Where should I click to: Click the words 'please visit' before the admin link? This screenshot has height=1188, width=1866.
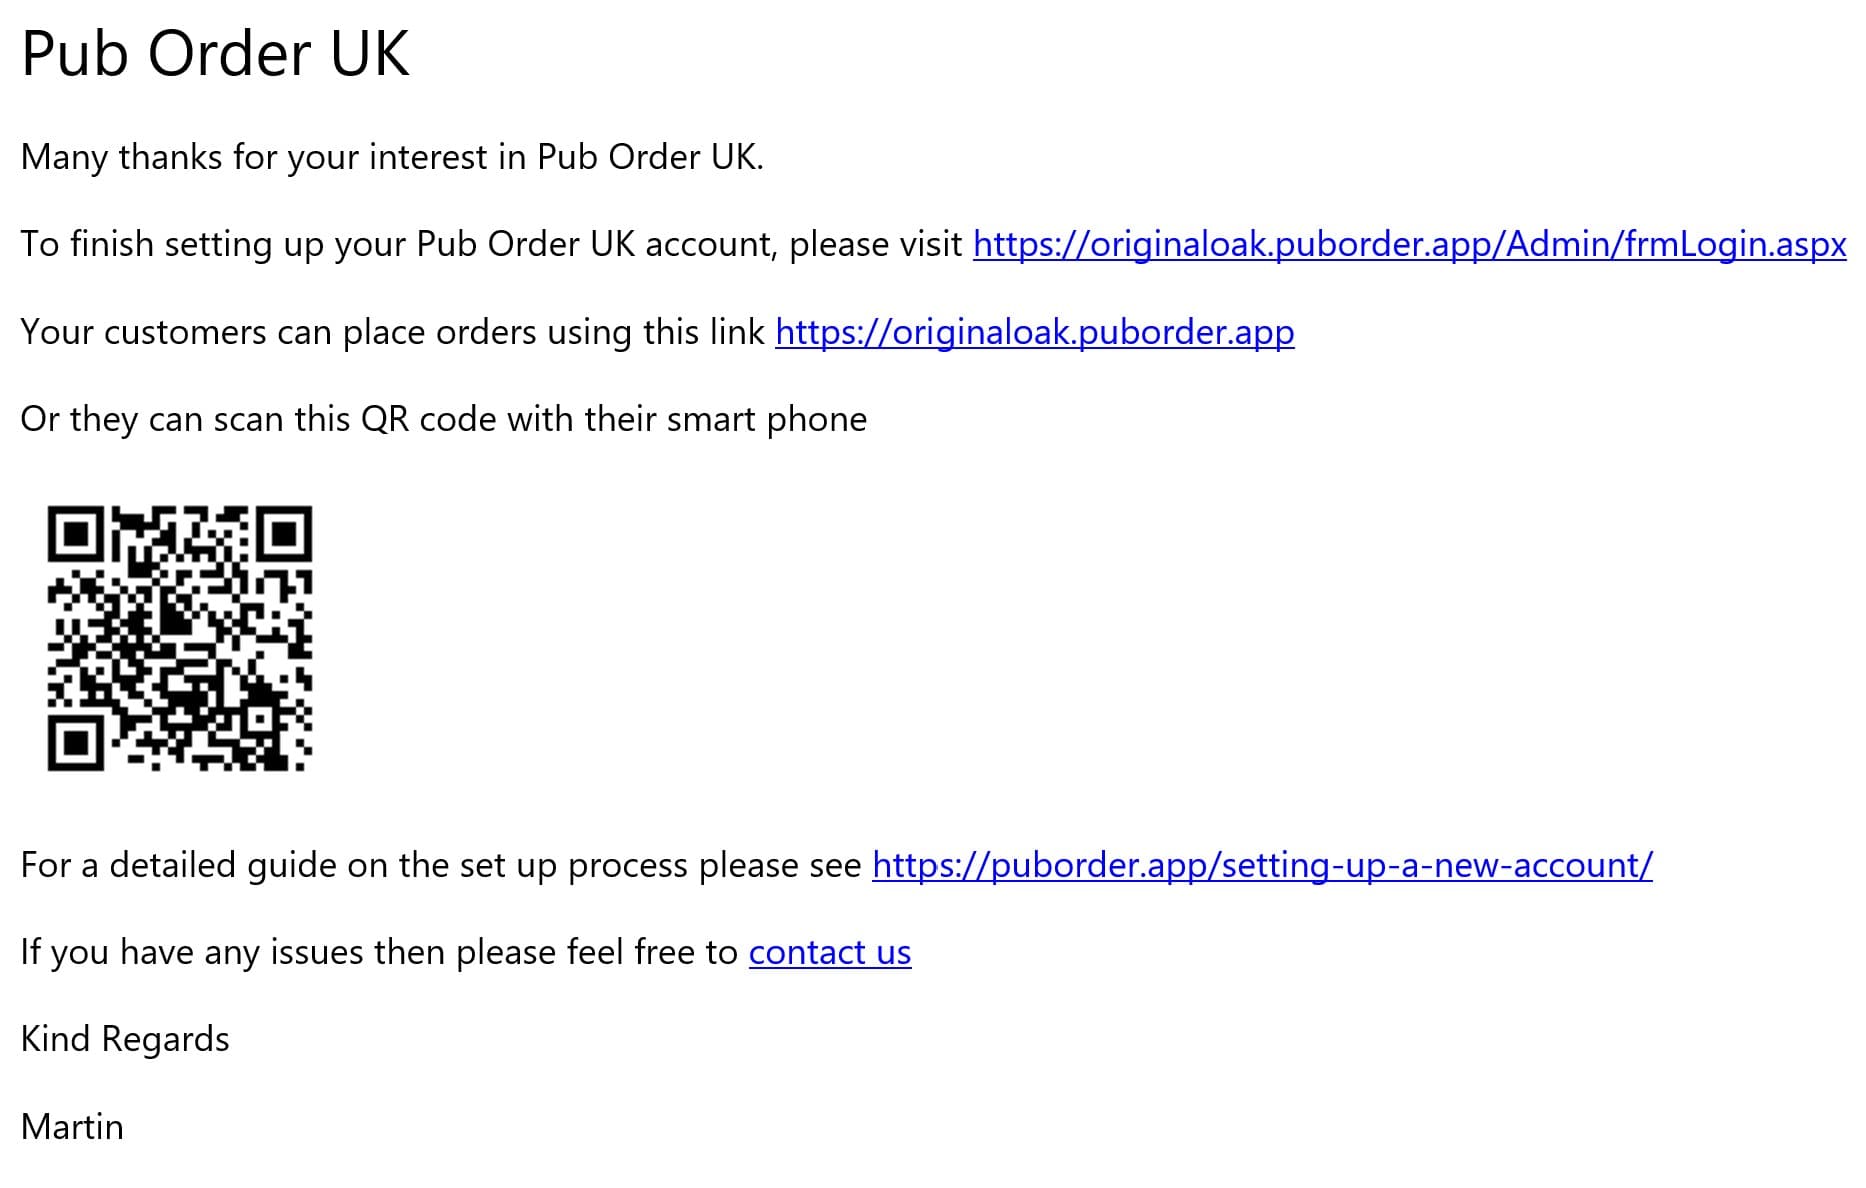875,245
